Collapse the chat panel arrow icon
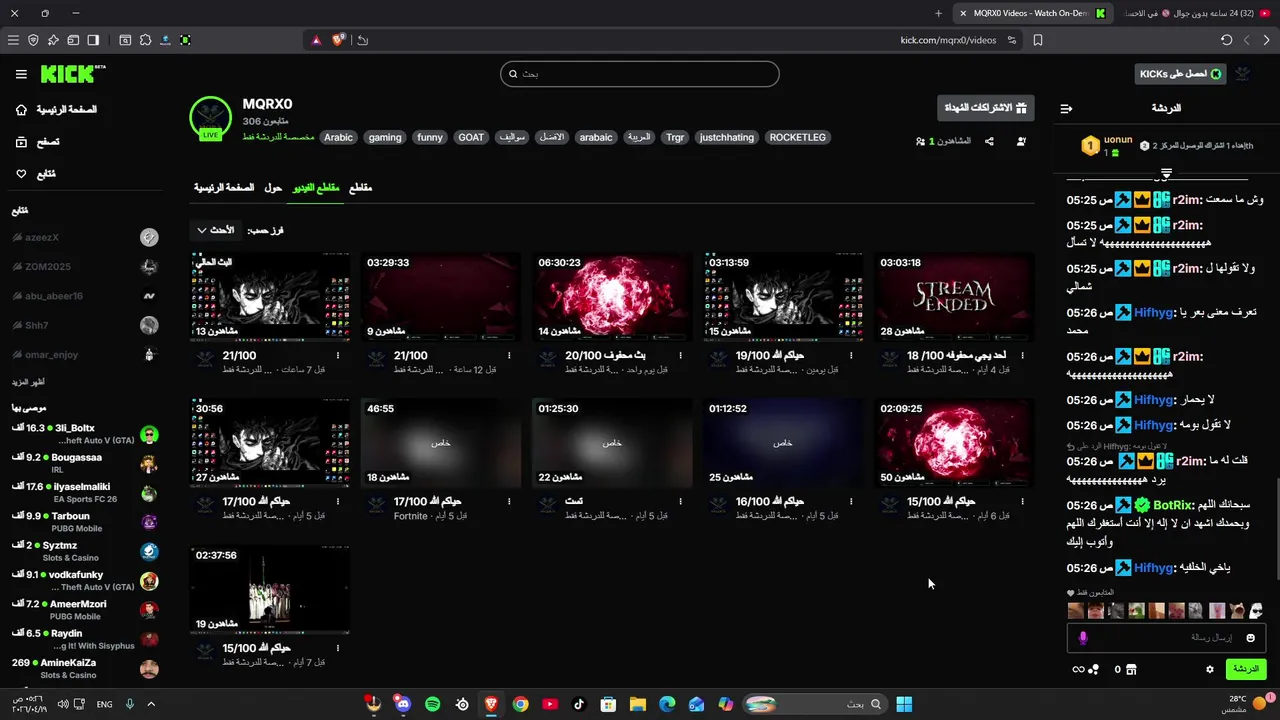The height and width of the screenshot is (720, 1280). [x=1066, y=108]
